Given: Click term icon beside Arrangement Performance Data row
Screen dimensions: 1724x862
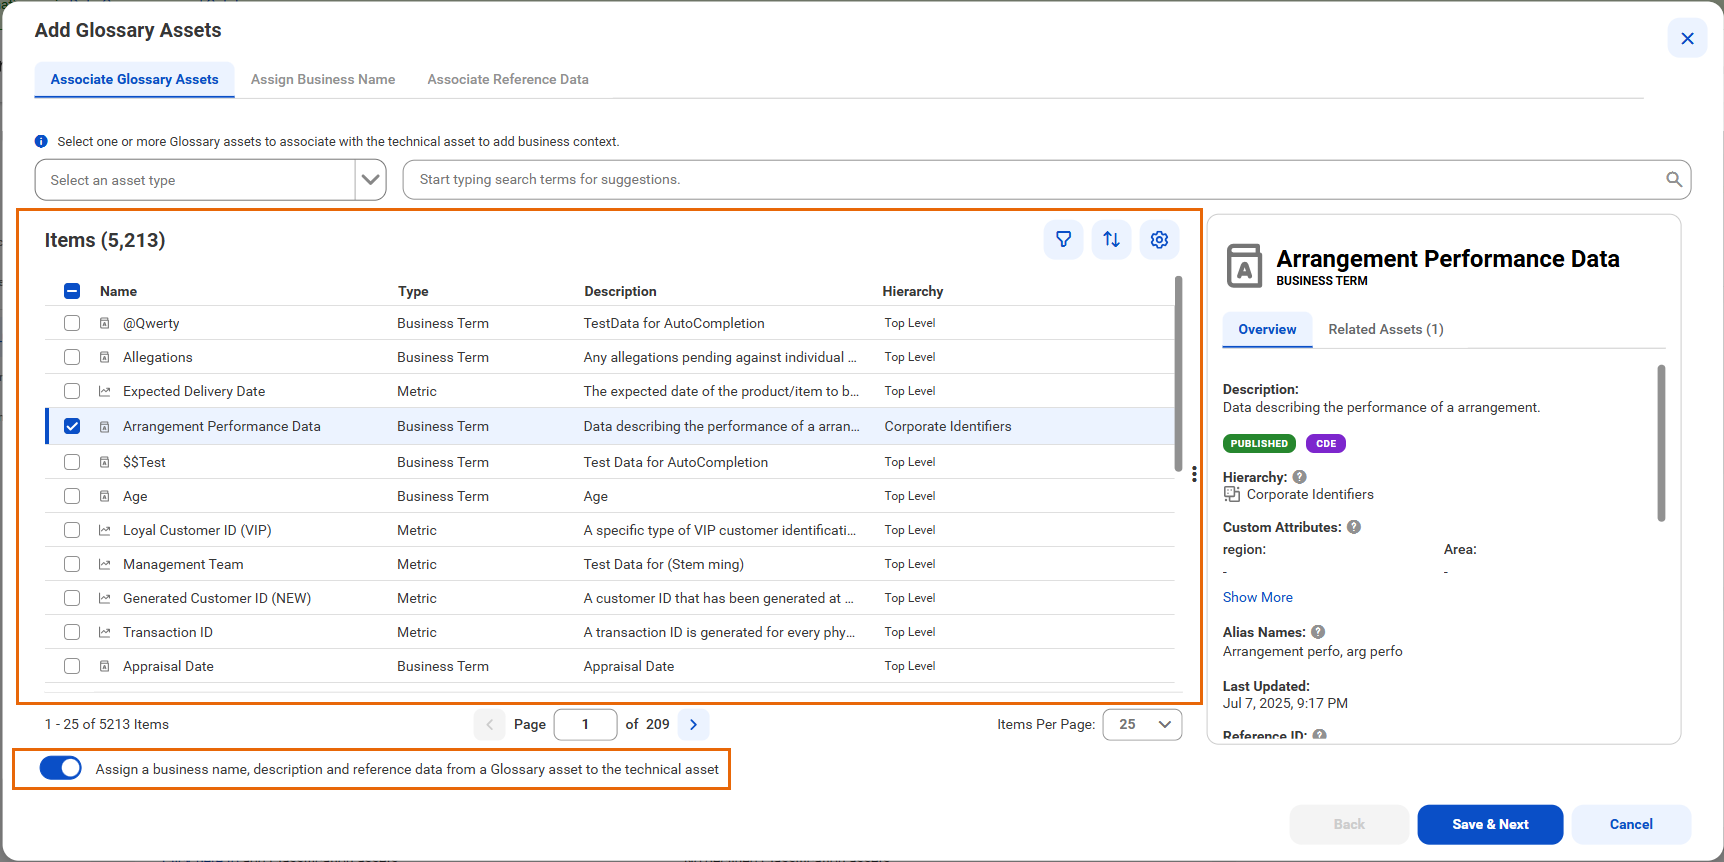Looking at the screenshot, I should 104,426.
